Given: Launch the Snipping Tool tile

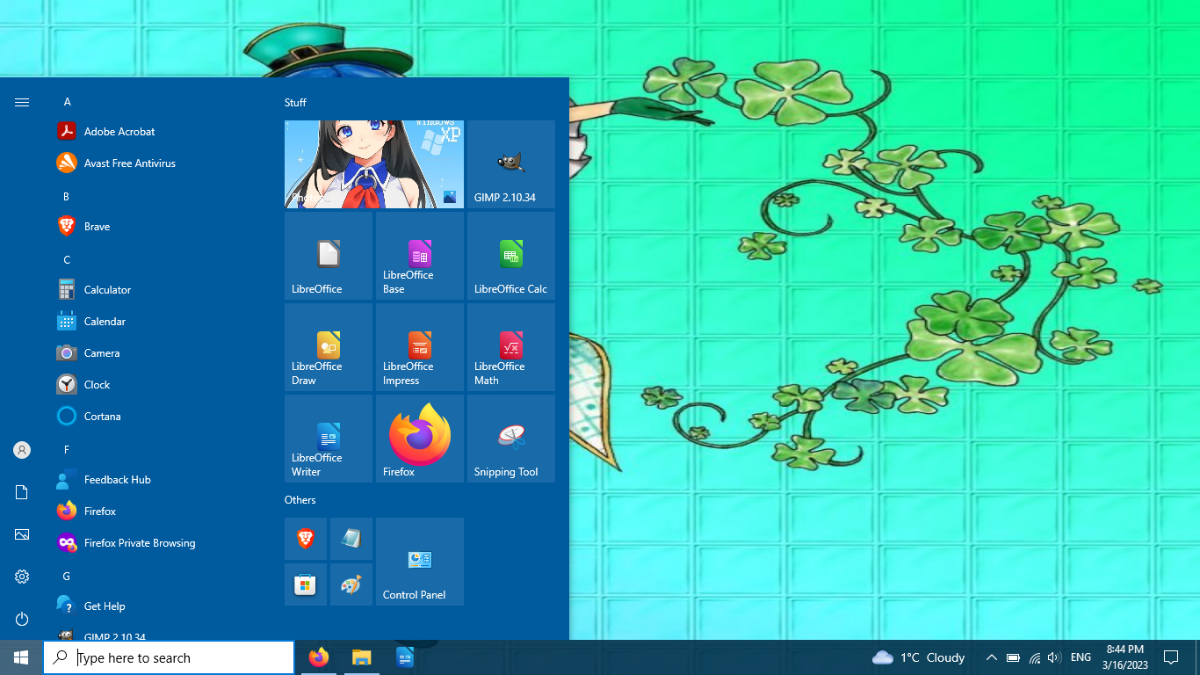Looking at the screenshot, I should click(511, 438).
